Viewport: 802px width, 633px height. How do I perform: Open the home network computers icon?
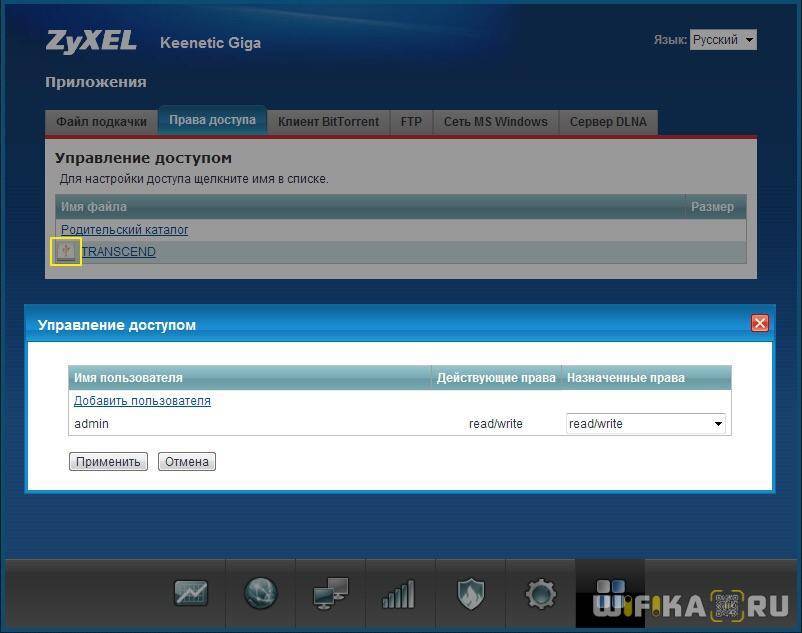pyautogui.click(x=330, y=594)
